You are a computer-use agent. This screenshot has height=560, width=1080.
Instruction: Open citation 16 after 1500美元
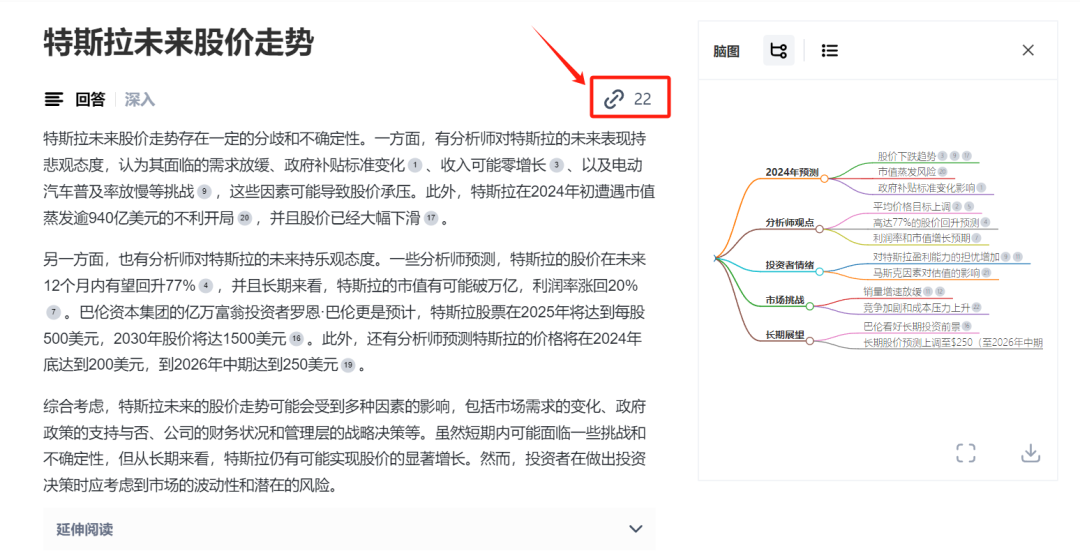click(x=296, y=338)
